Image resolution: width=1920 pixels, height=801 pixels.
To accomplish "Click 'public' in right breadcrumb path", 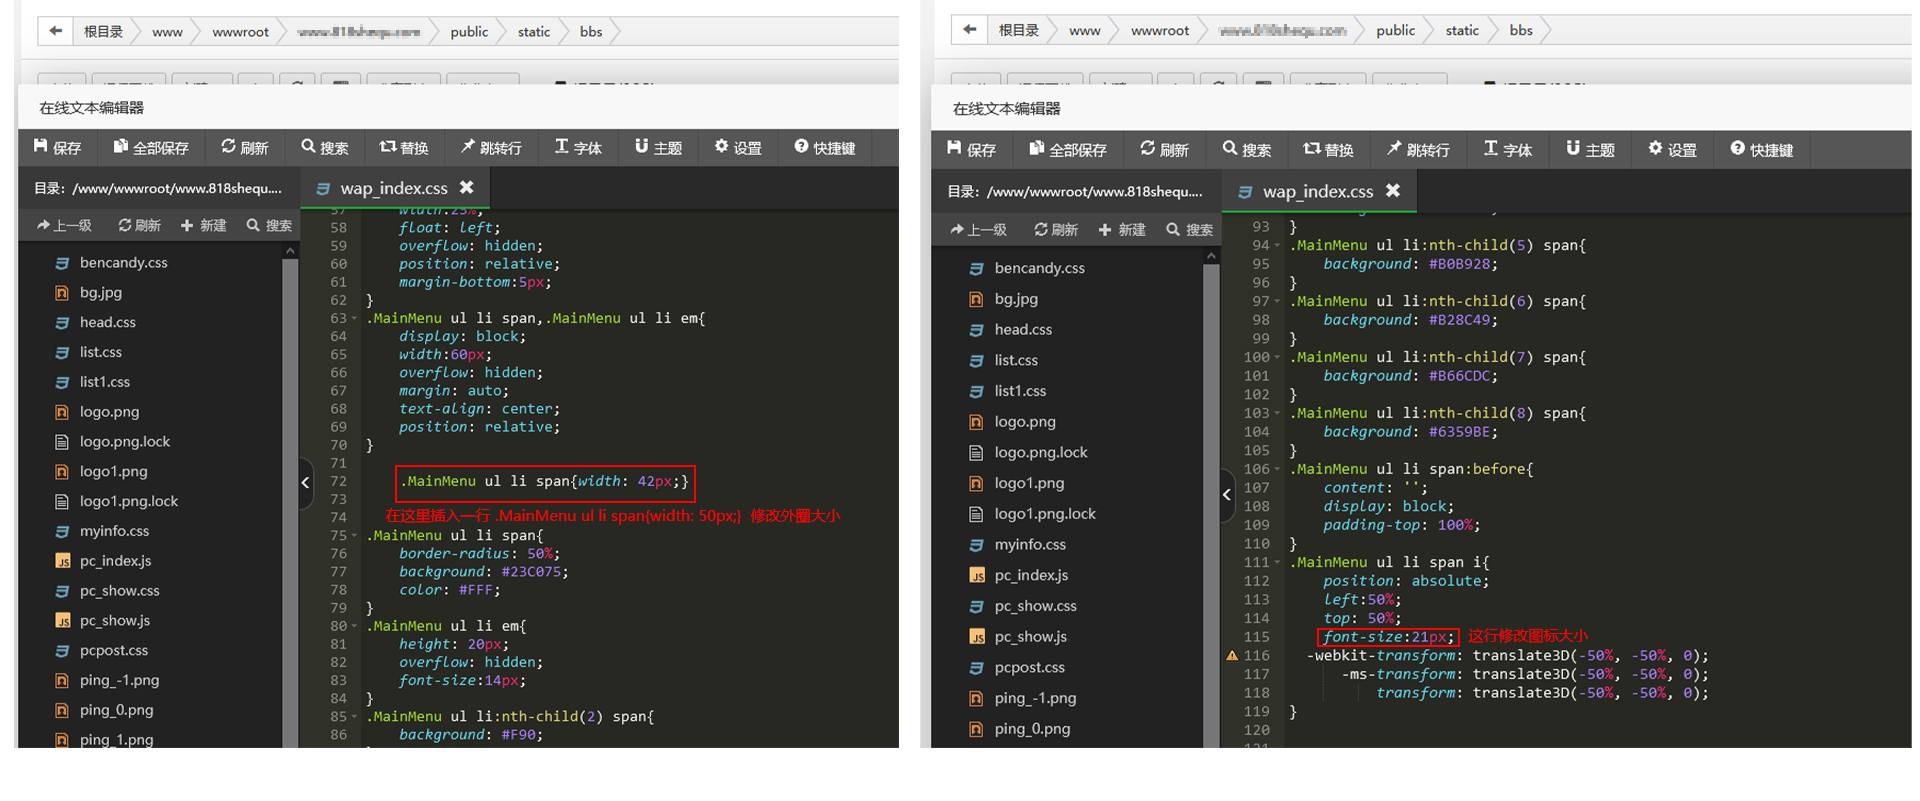I will pos(1395,30).
